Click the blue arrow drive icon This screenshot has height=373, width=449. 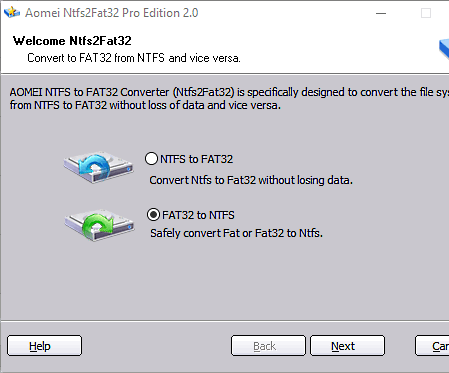99,167
